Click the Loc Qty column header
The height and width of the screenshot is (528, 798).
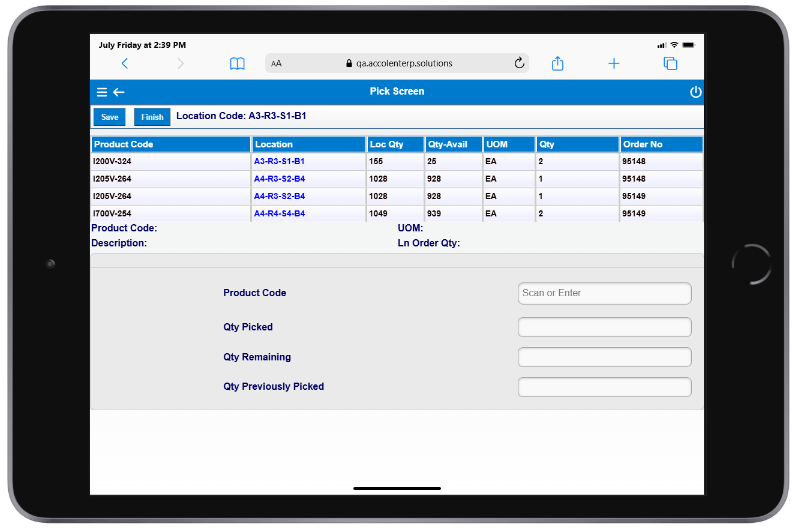coord(395,145)
